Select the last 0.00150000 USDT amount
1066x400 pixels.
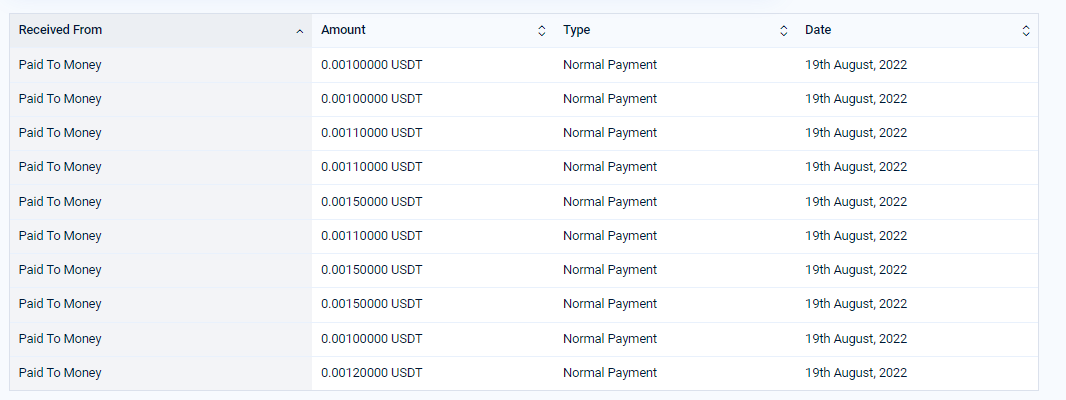point(372,304)
